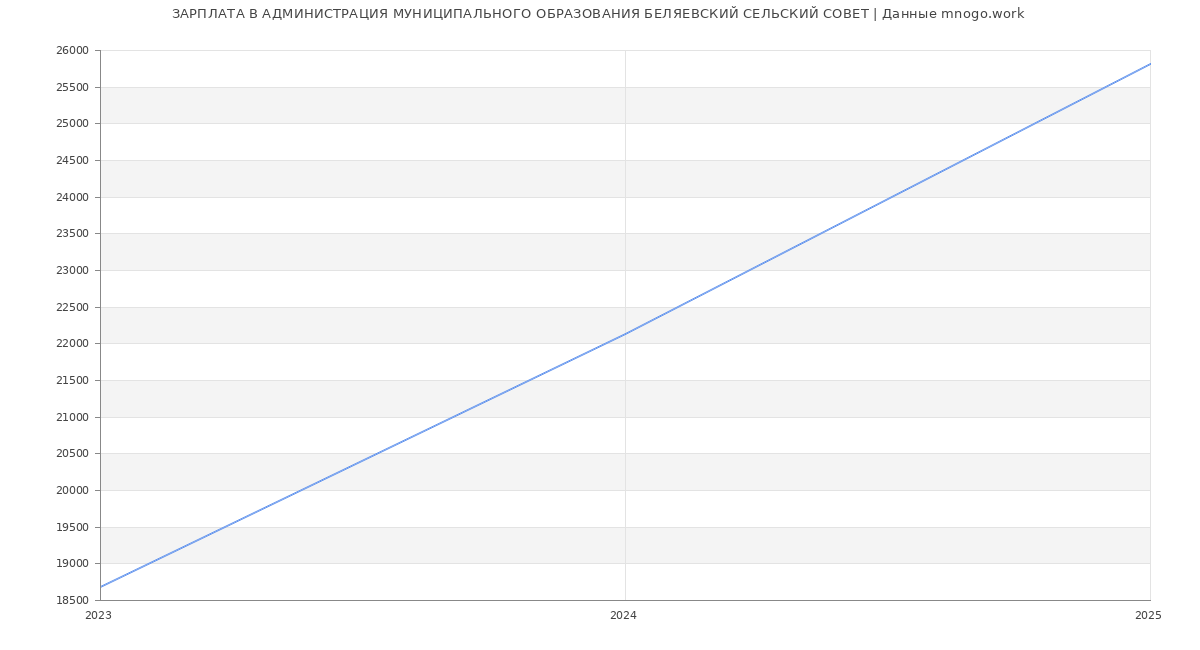Click the 2023 x-axis label
Screen dimensions: 1200x650
[99, 616]
